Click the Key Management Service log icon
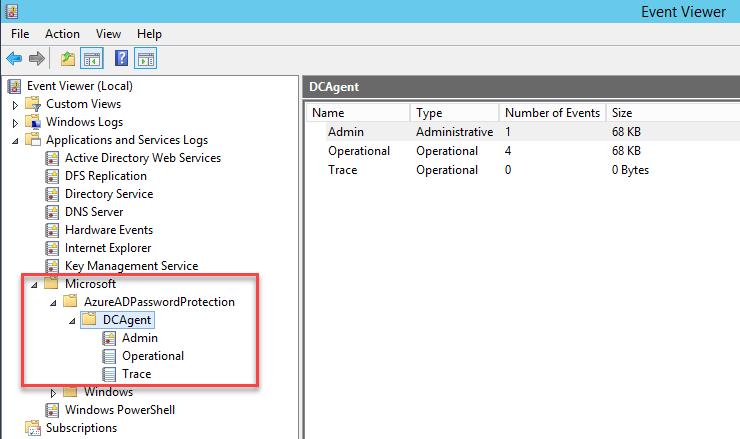 pos(52,266)
